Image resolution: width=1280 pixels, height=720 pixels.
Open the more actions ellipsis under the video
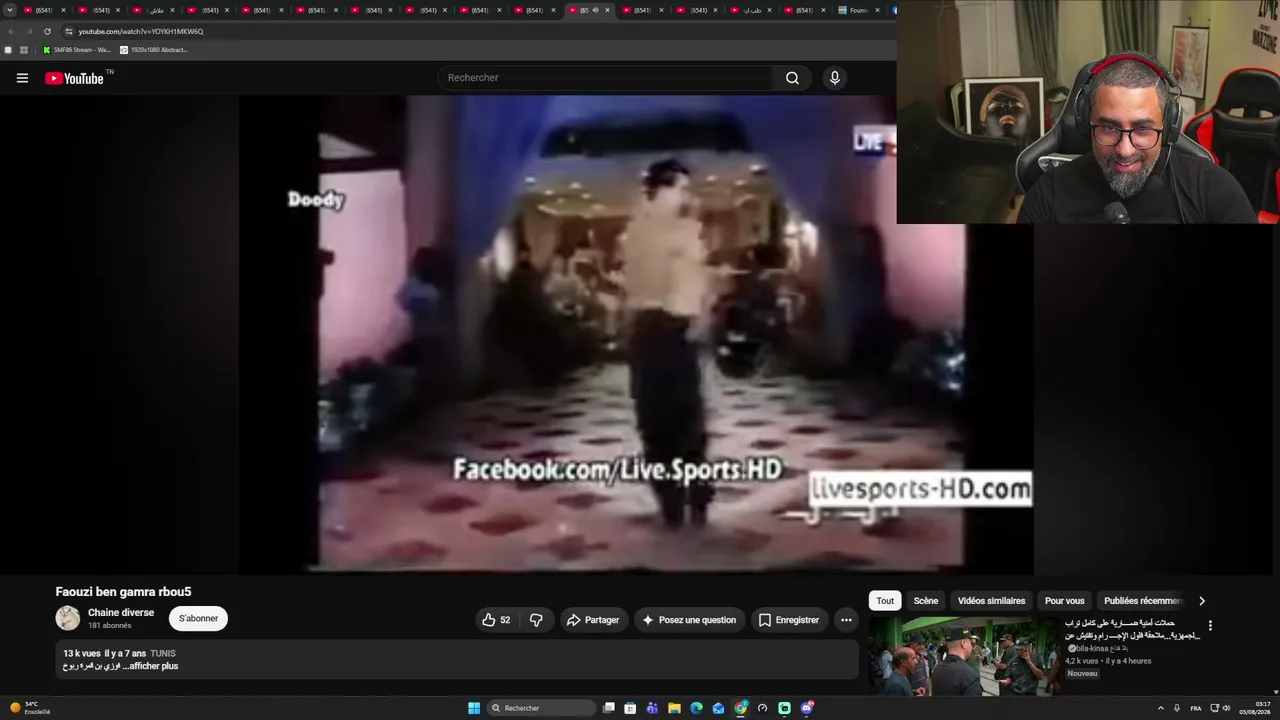coord(846,620)
